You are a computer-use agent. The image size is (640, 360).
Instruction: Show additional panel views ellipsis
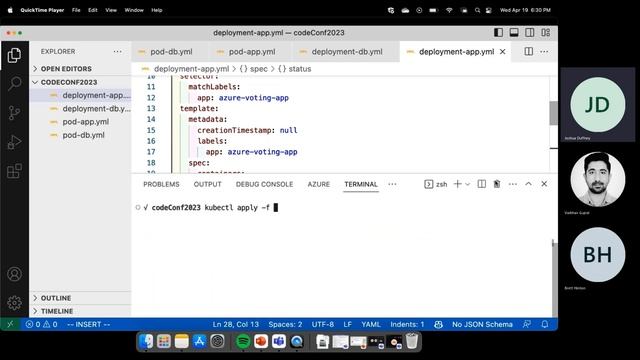(x=392, y=184)
